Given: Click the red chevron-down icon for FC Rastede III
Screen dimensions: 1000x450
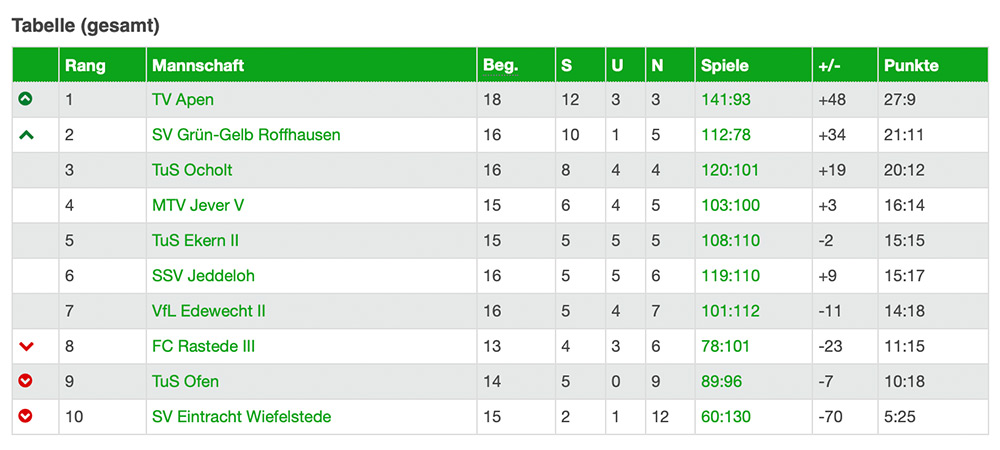Looking at the screenshot, I should (x=26, y=346).
